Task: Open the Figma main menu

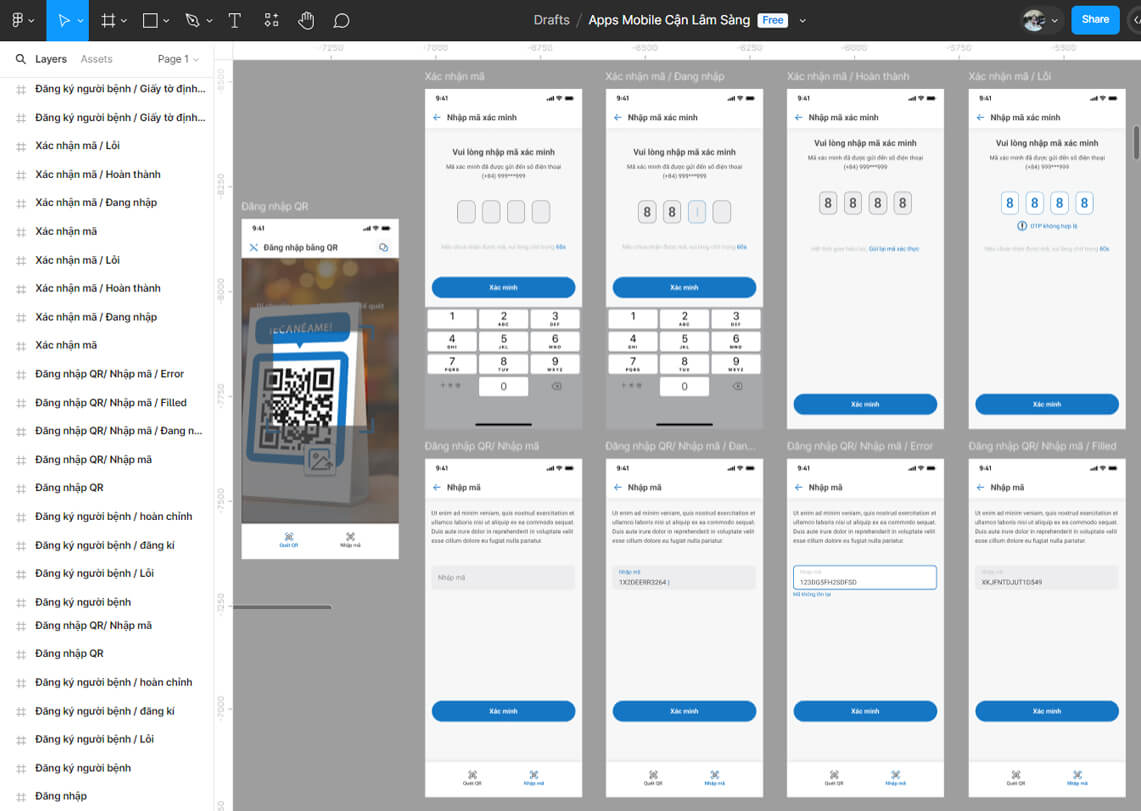Action: (21, 20)
